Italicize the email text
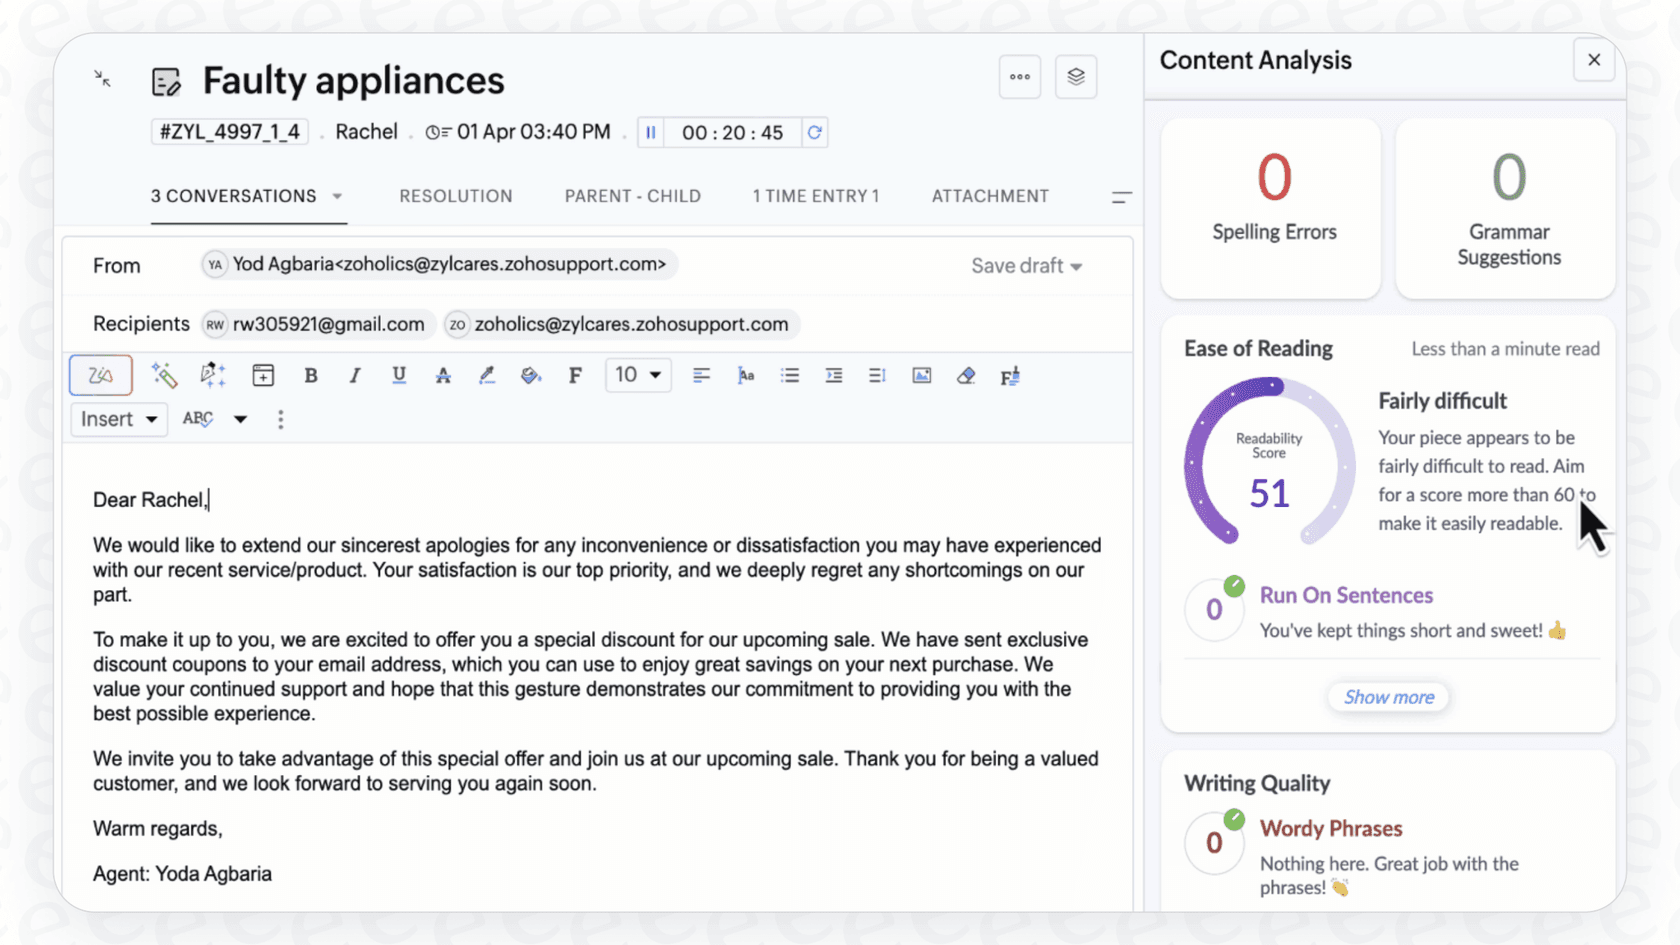1680x945 pixels. (354, 375)
